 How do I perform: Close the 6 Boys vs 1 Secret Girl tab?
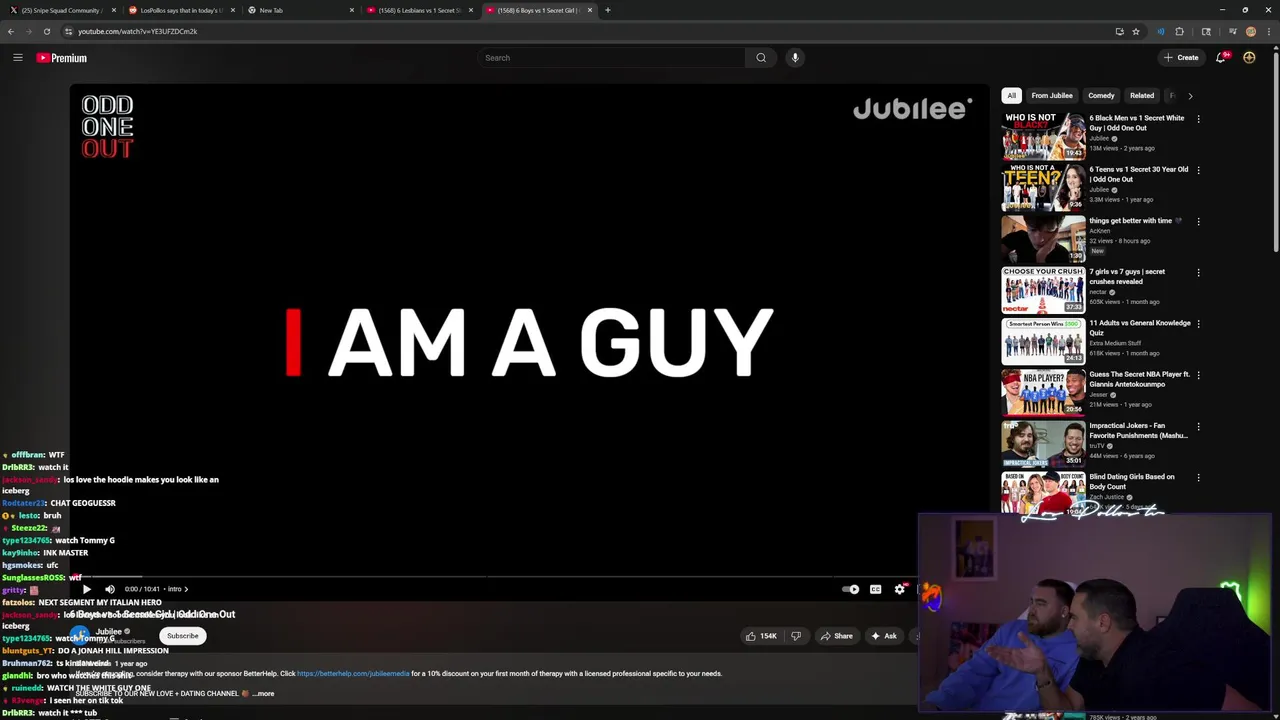pyautogui.click(x=590, y=10)
